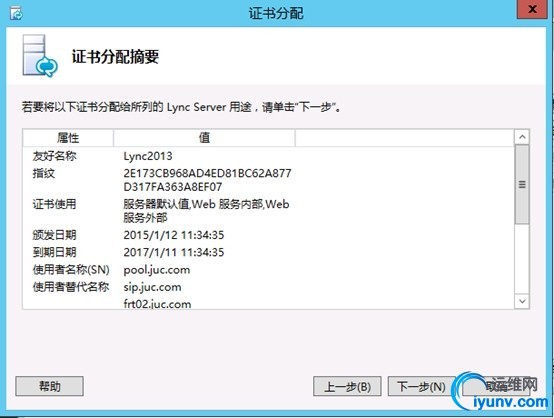Screen dimensions: 554x418
Task: Select frt02.juc.com entry in list
Action: tap(157, 304)
